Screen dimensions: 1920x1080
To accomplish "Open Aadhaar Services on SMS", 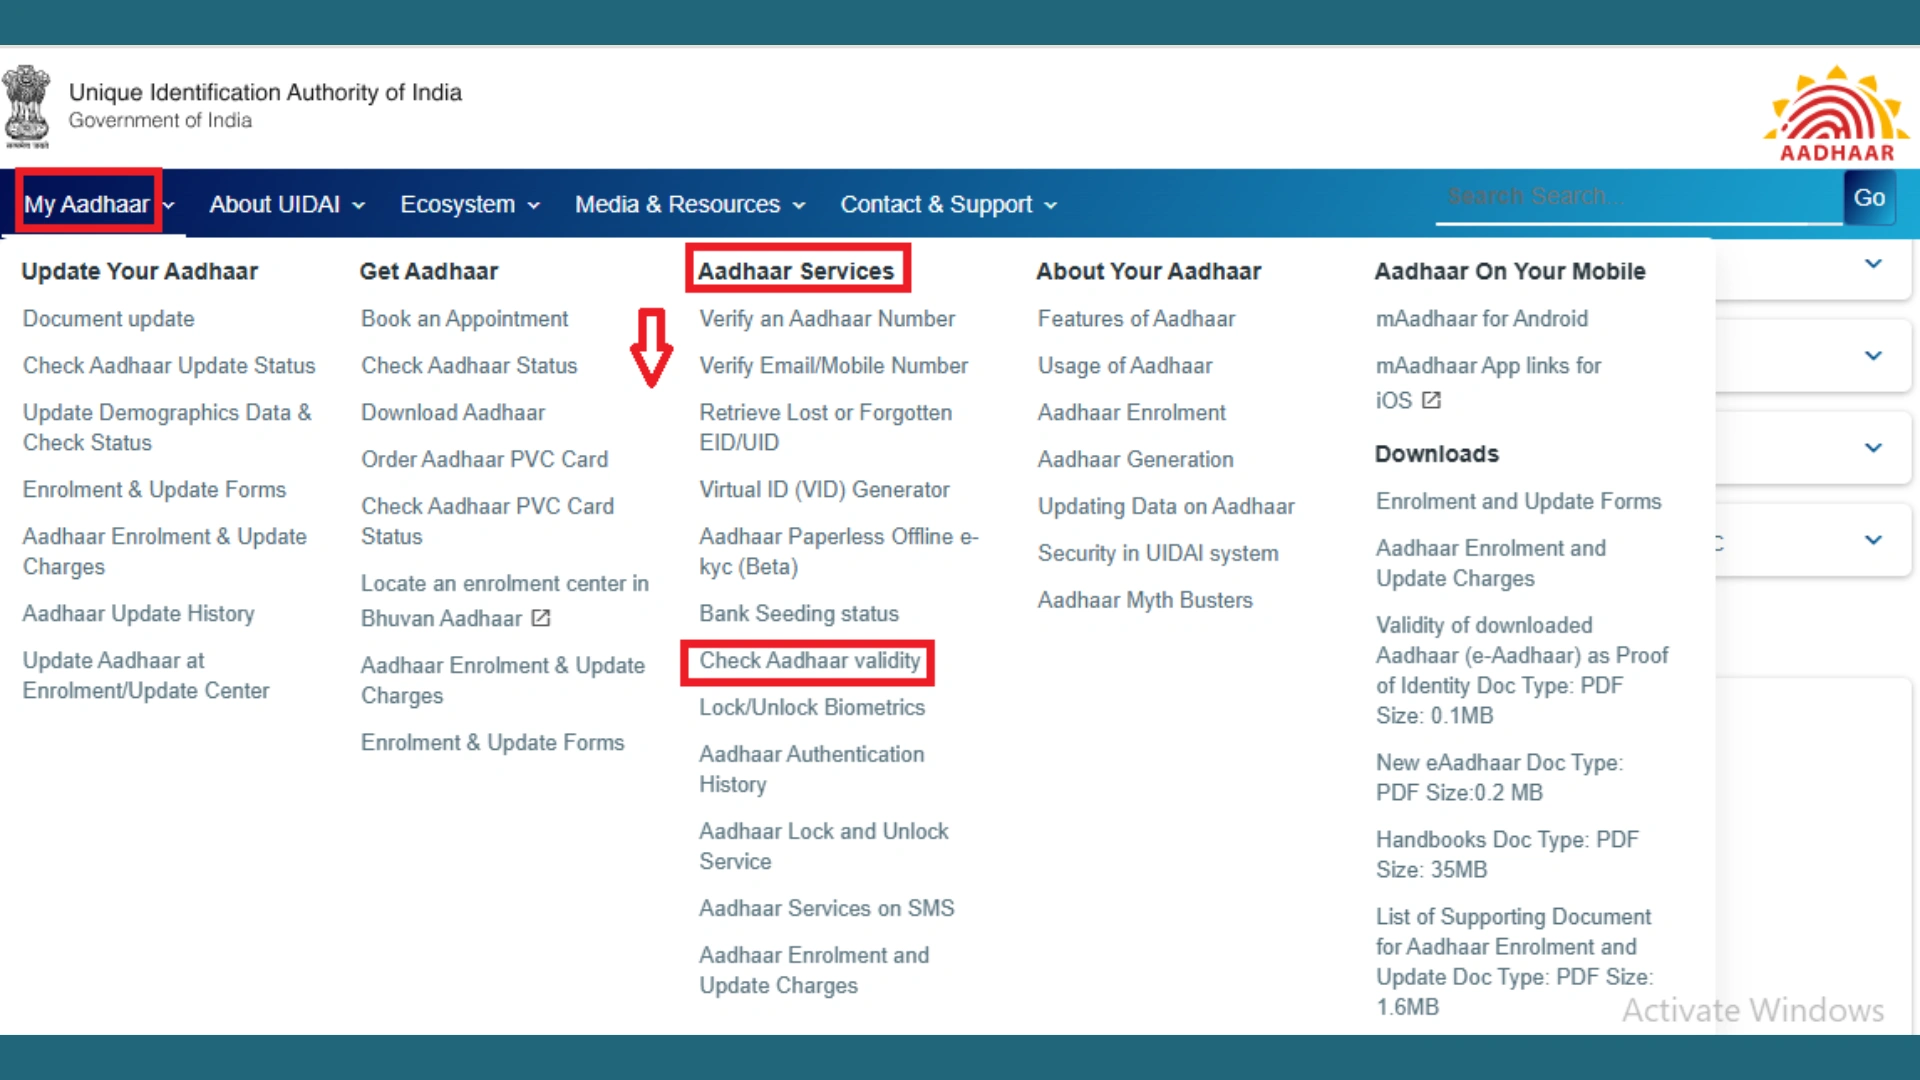I will point(827,908).
